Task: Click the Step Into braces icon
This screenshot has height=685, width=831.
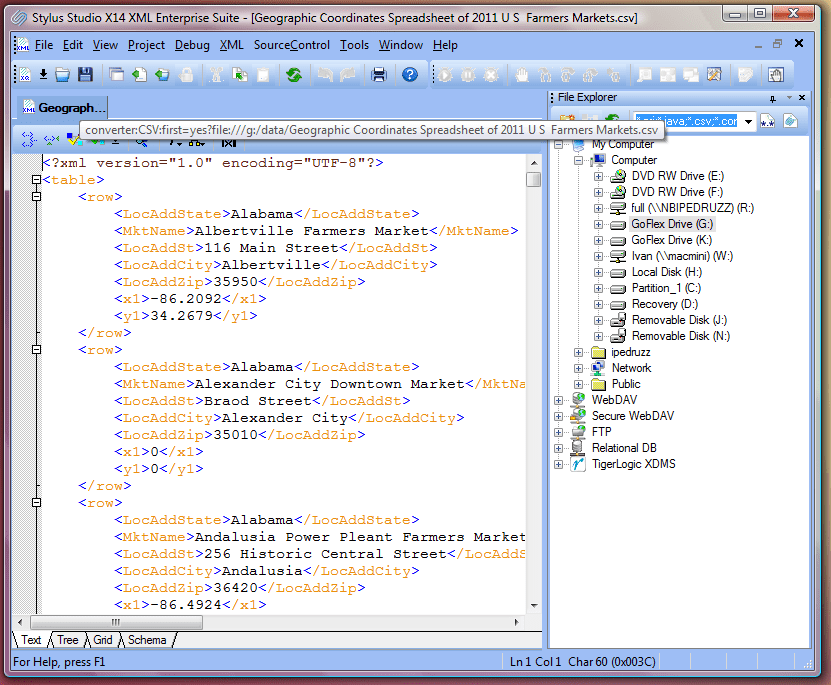Action: tap(545, 75)
